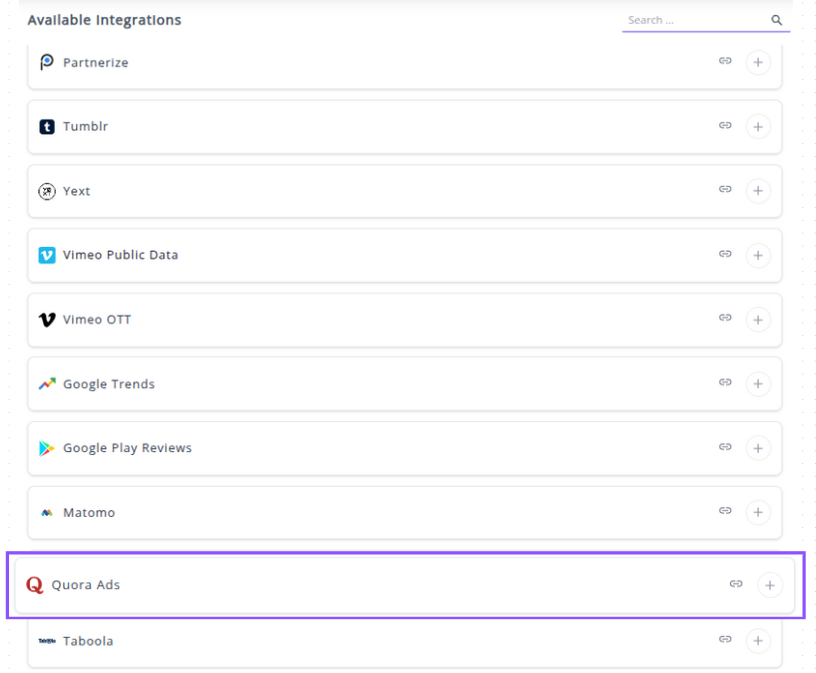
Task: Open the link icon for Google Play Reviews
Action: click(x=725, y=447)
